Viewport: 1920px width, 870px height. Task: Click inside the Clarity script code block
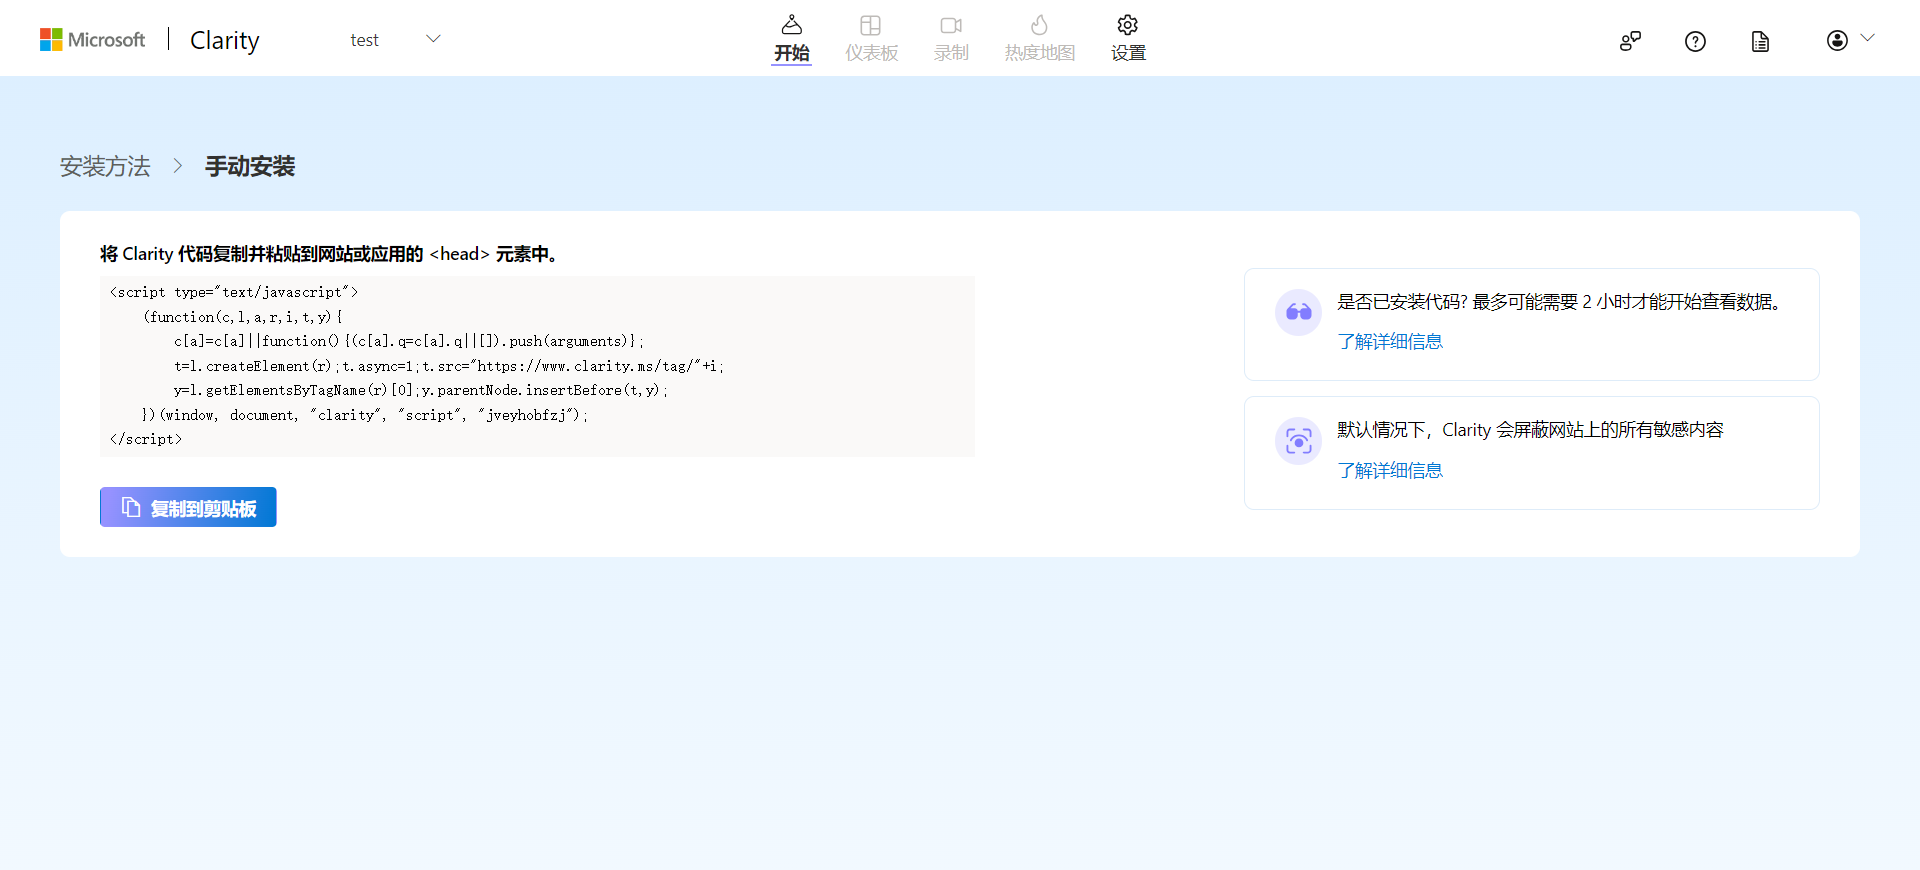click(x=537, y=366)
